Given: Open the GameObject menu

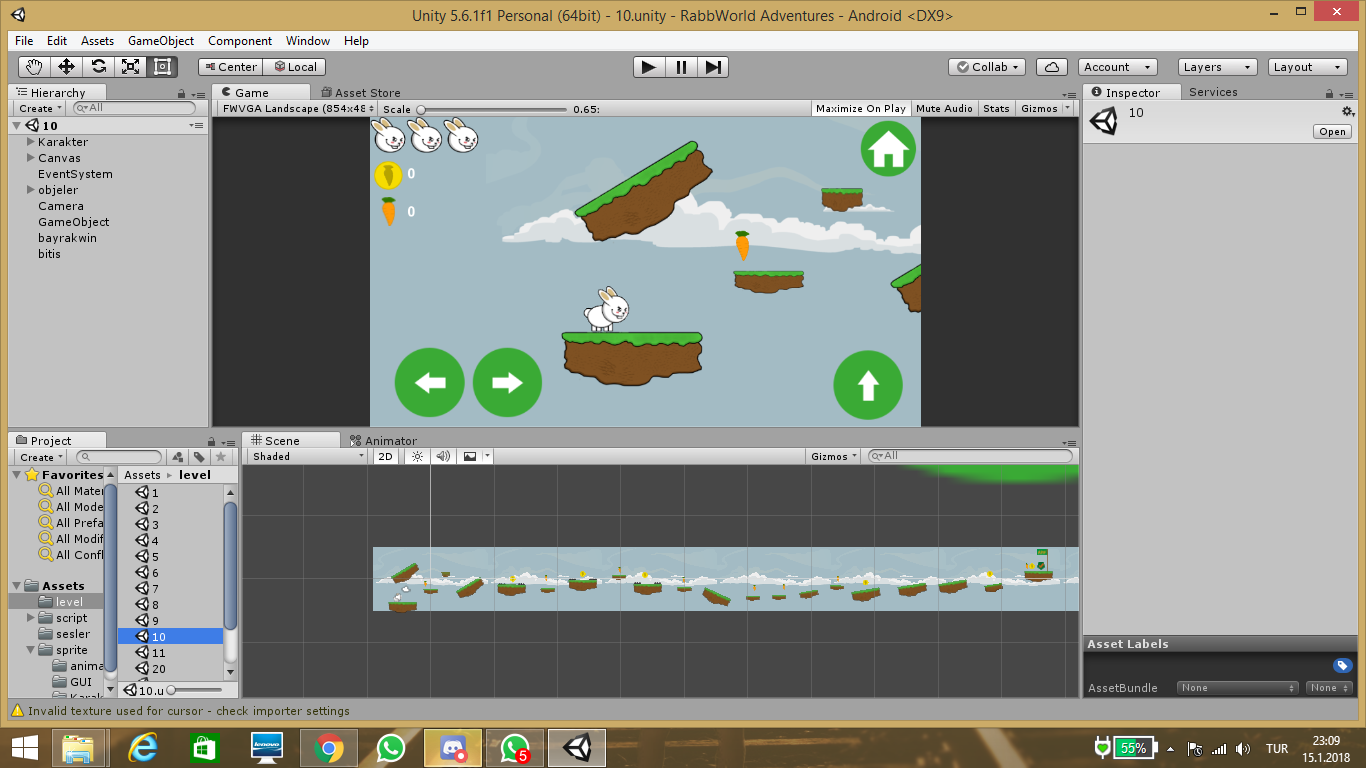Looking at the screenshot, I should [x=161, y=41].
